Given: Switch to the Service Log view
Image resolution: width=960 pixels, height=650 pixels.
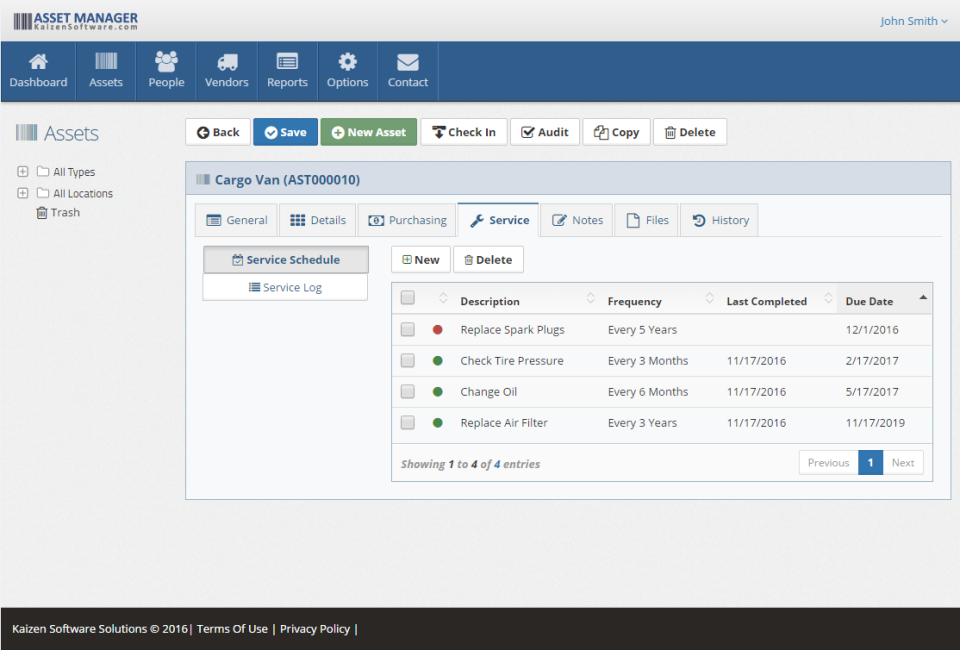Looking at the screenshot, I should pyautogui.click(x=285, y=286).
